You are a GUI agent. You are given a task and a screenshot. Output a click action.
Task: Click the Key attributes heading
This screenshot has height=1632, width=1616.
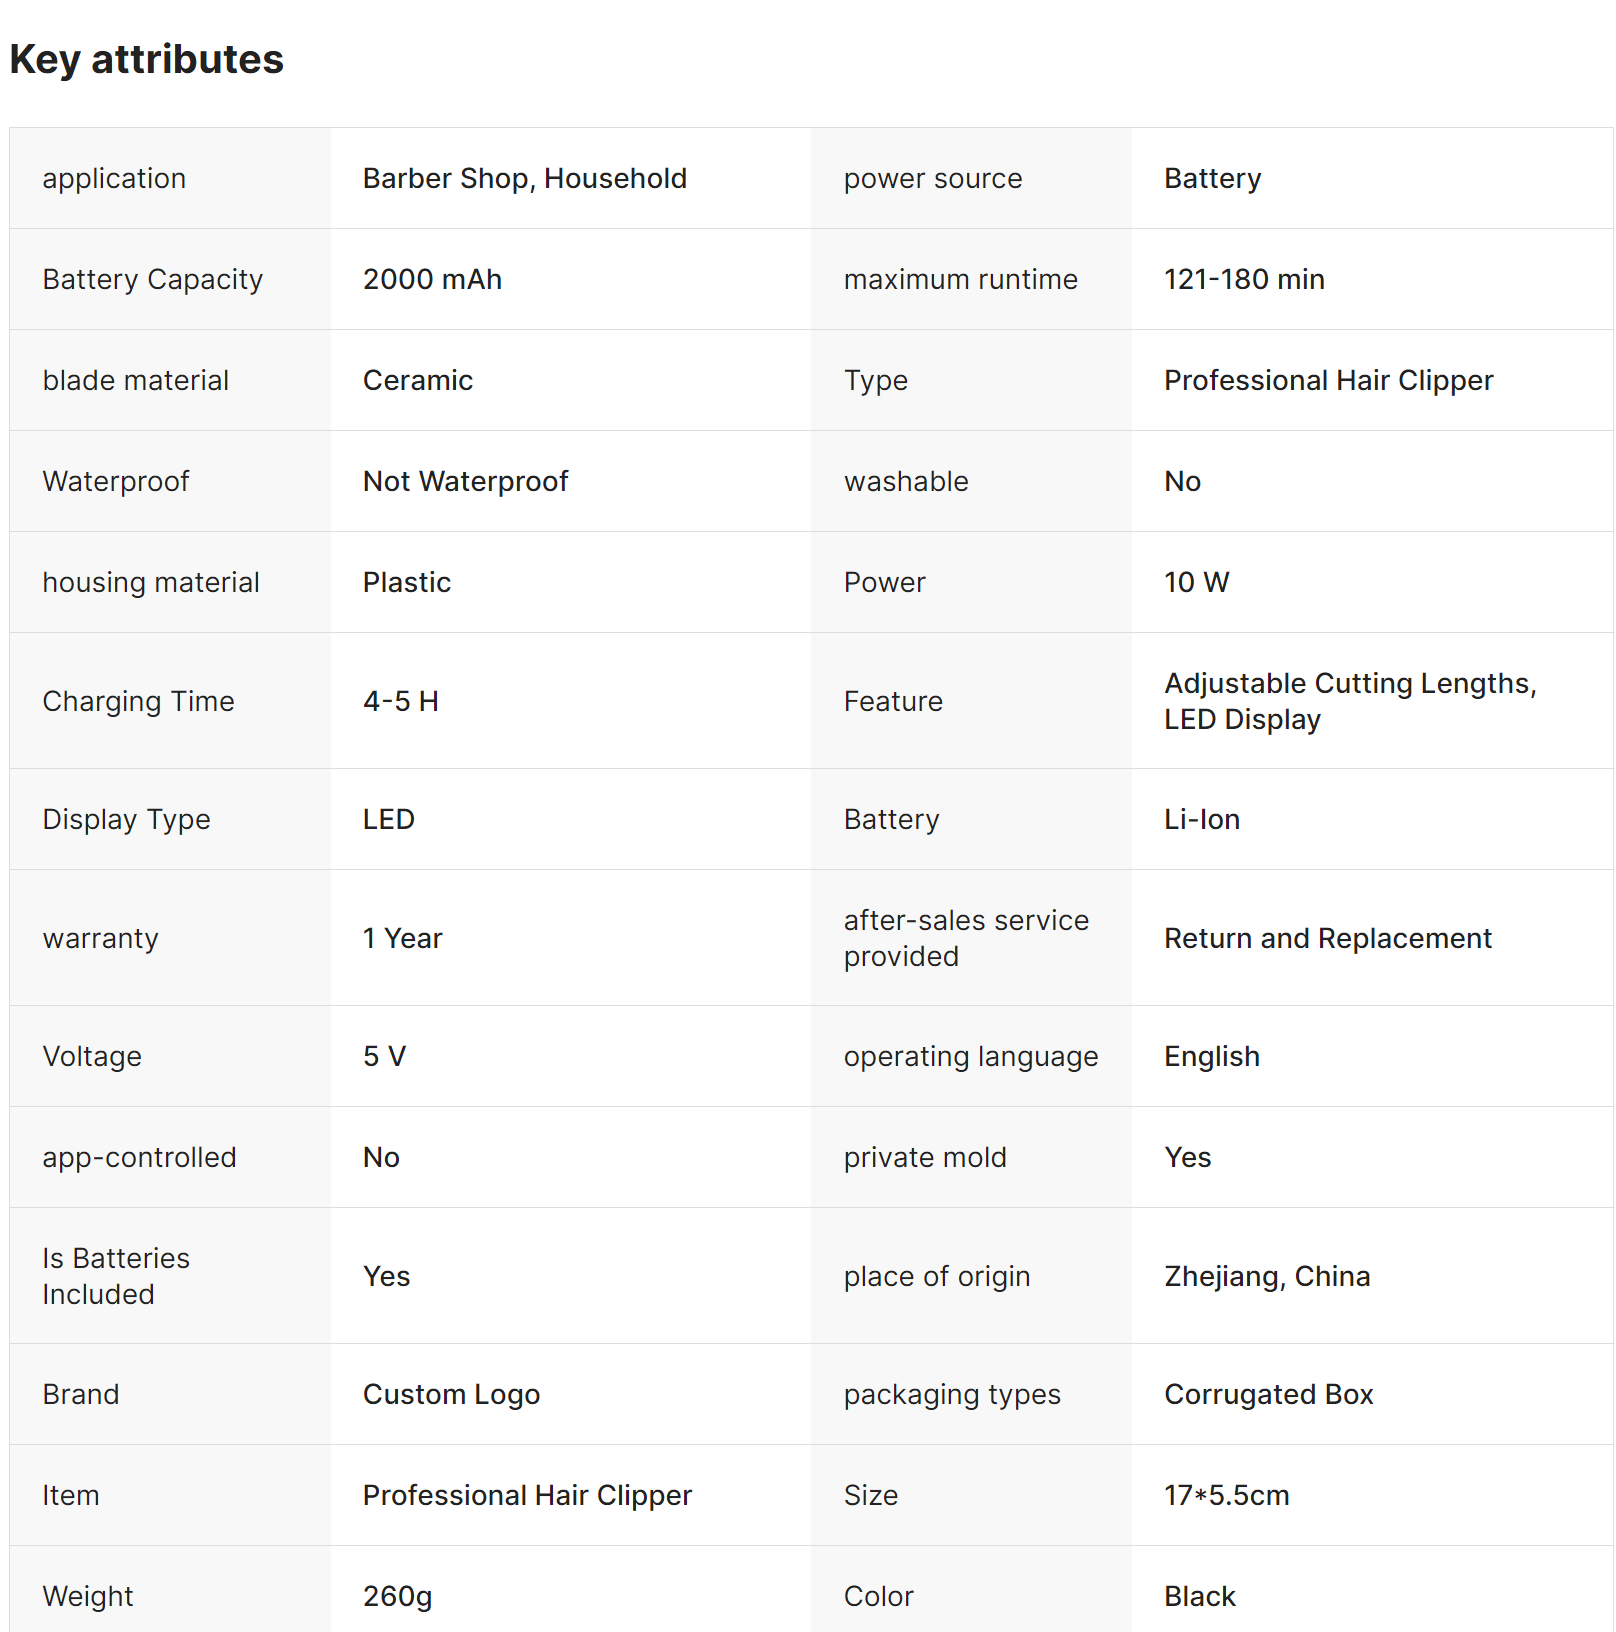point(146,59)
